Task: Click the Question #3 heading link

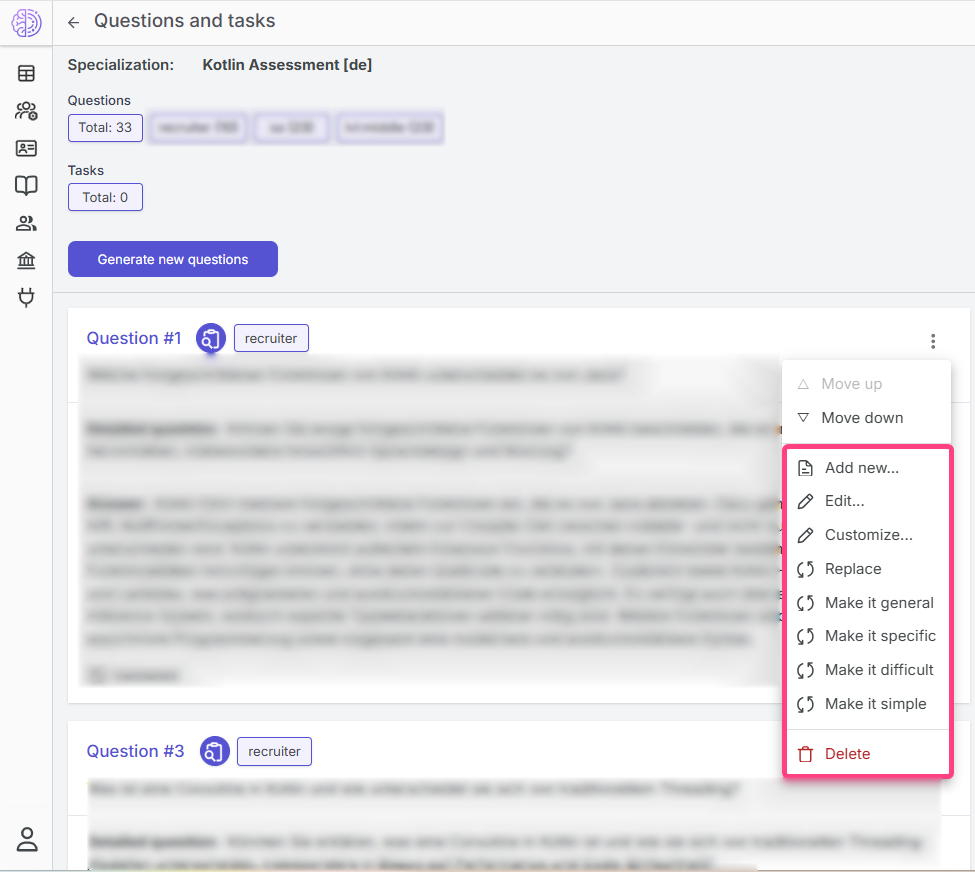Action: coord(136,751)
